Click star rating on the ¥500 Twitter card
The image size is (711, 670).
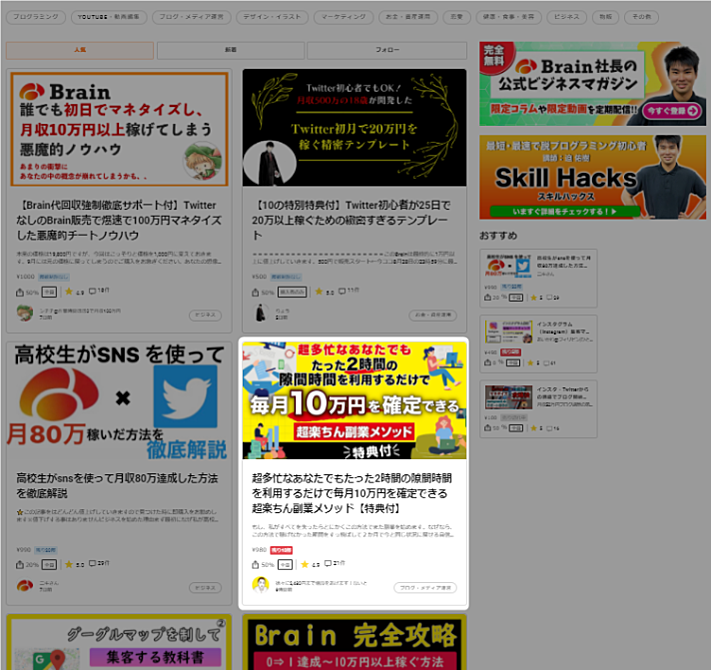pos(319,291)
